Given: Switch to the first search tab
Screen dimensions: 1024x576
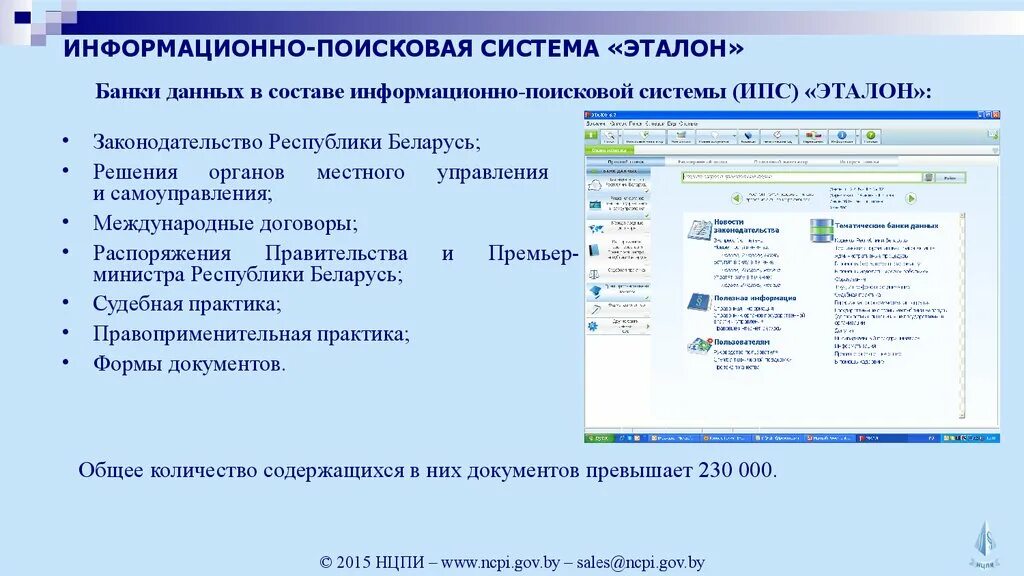Looking at the screenshot, I should [x=625, y=161].
